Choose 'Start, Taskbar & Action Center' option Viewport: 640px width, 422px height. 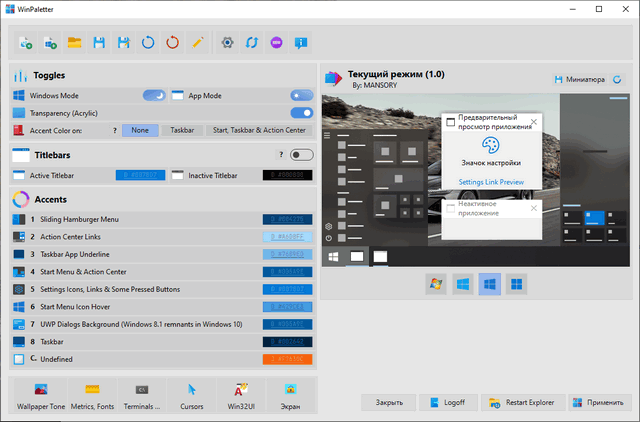pyautogui.click(x=260, y=130)
